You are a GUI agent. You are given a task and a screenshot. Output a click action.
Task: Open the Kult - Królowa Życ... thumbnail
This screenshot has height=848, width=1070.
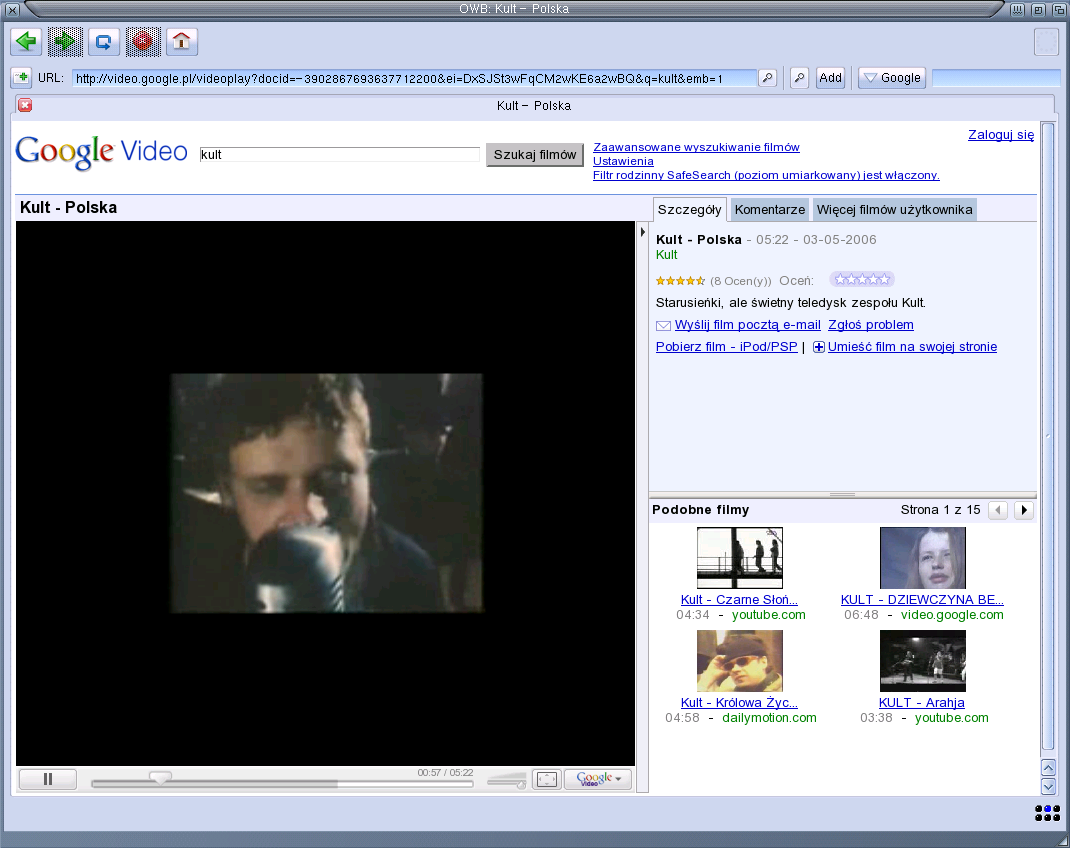pos(740,661)
